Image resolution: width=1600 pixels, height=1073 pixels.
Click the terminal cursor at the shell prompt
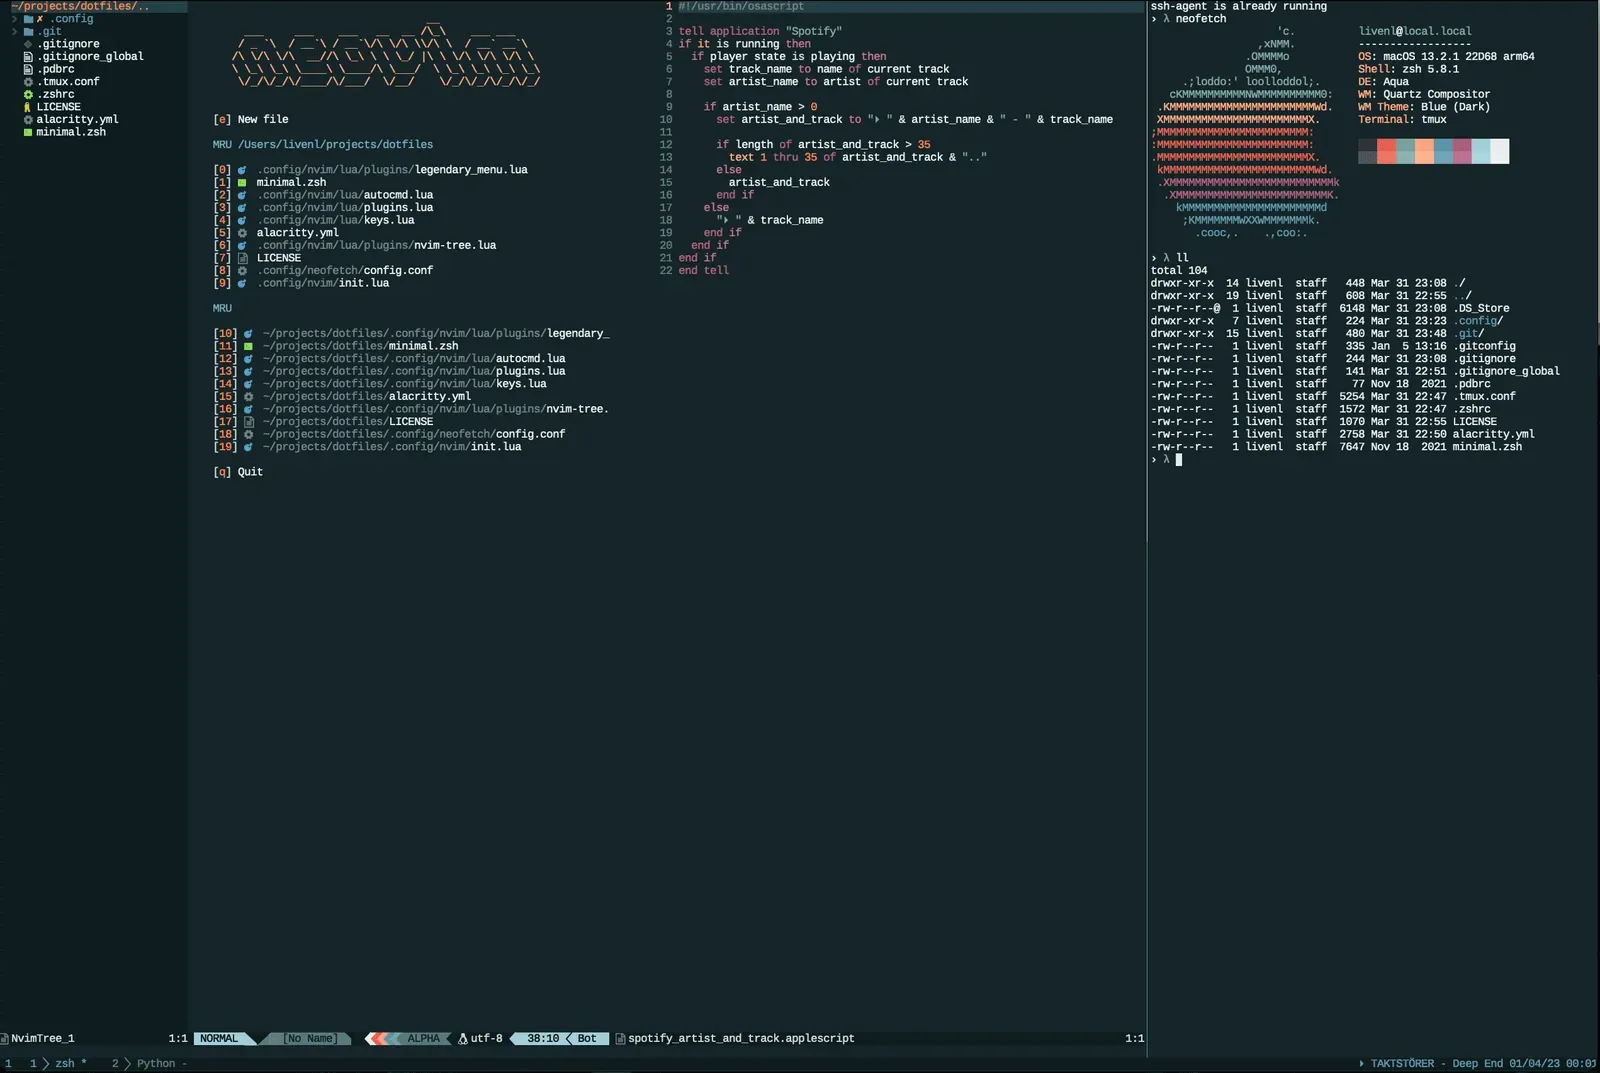pos(1179,460)
